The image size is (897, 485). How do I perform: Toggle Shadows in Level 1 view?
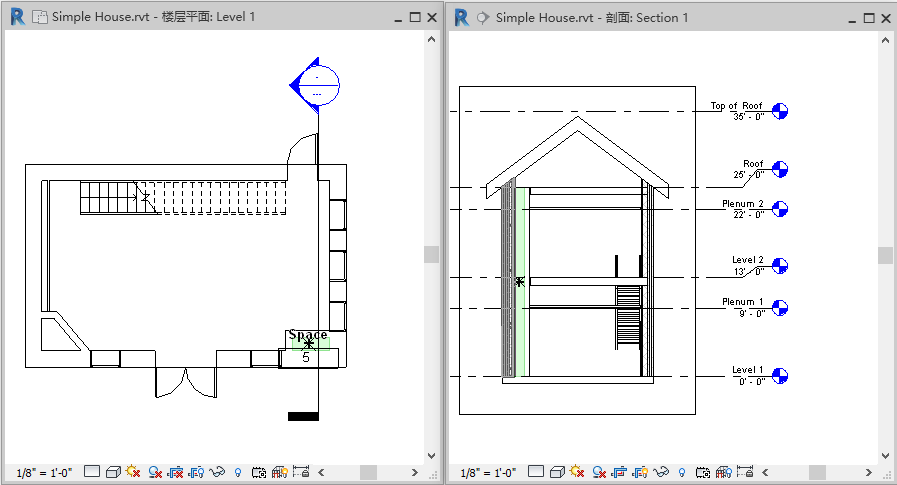pos(155,472)
